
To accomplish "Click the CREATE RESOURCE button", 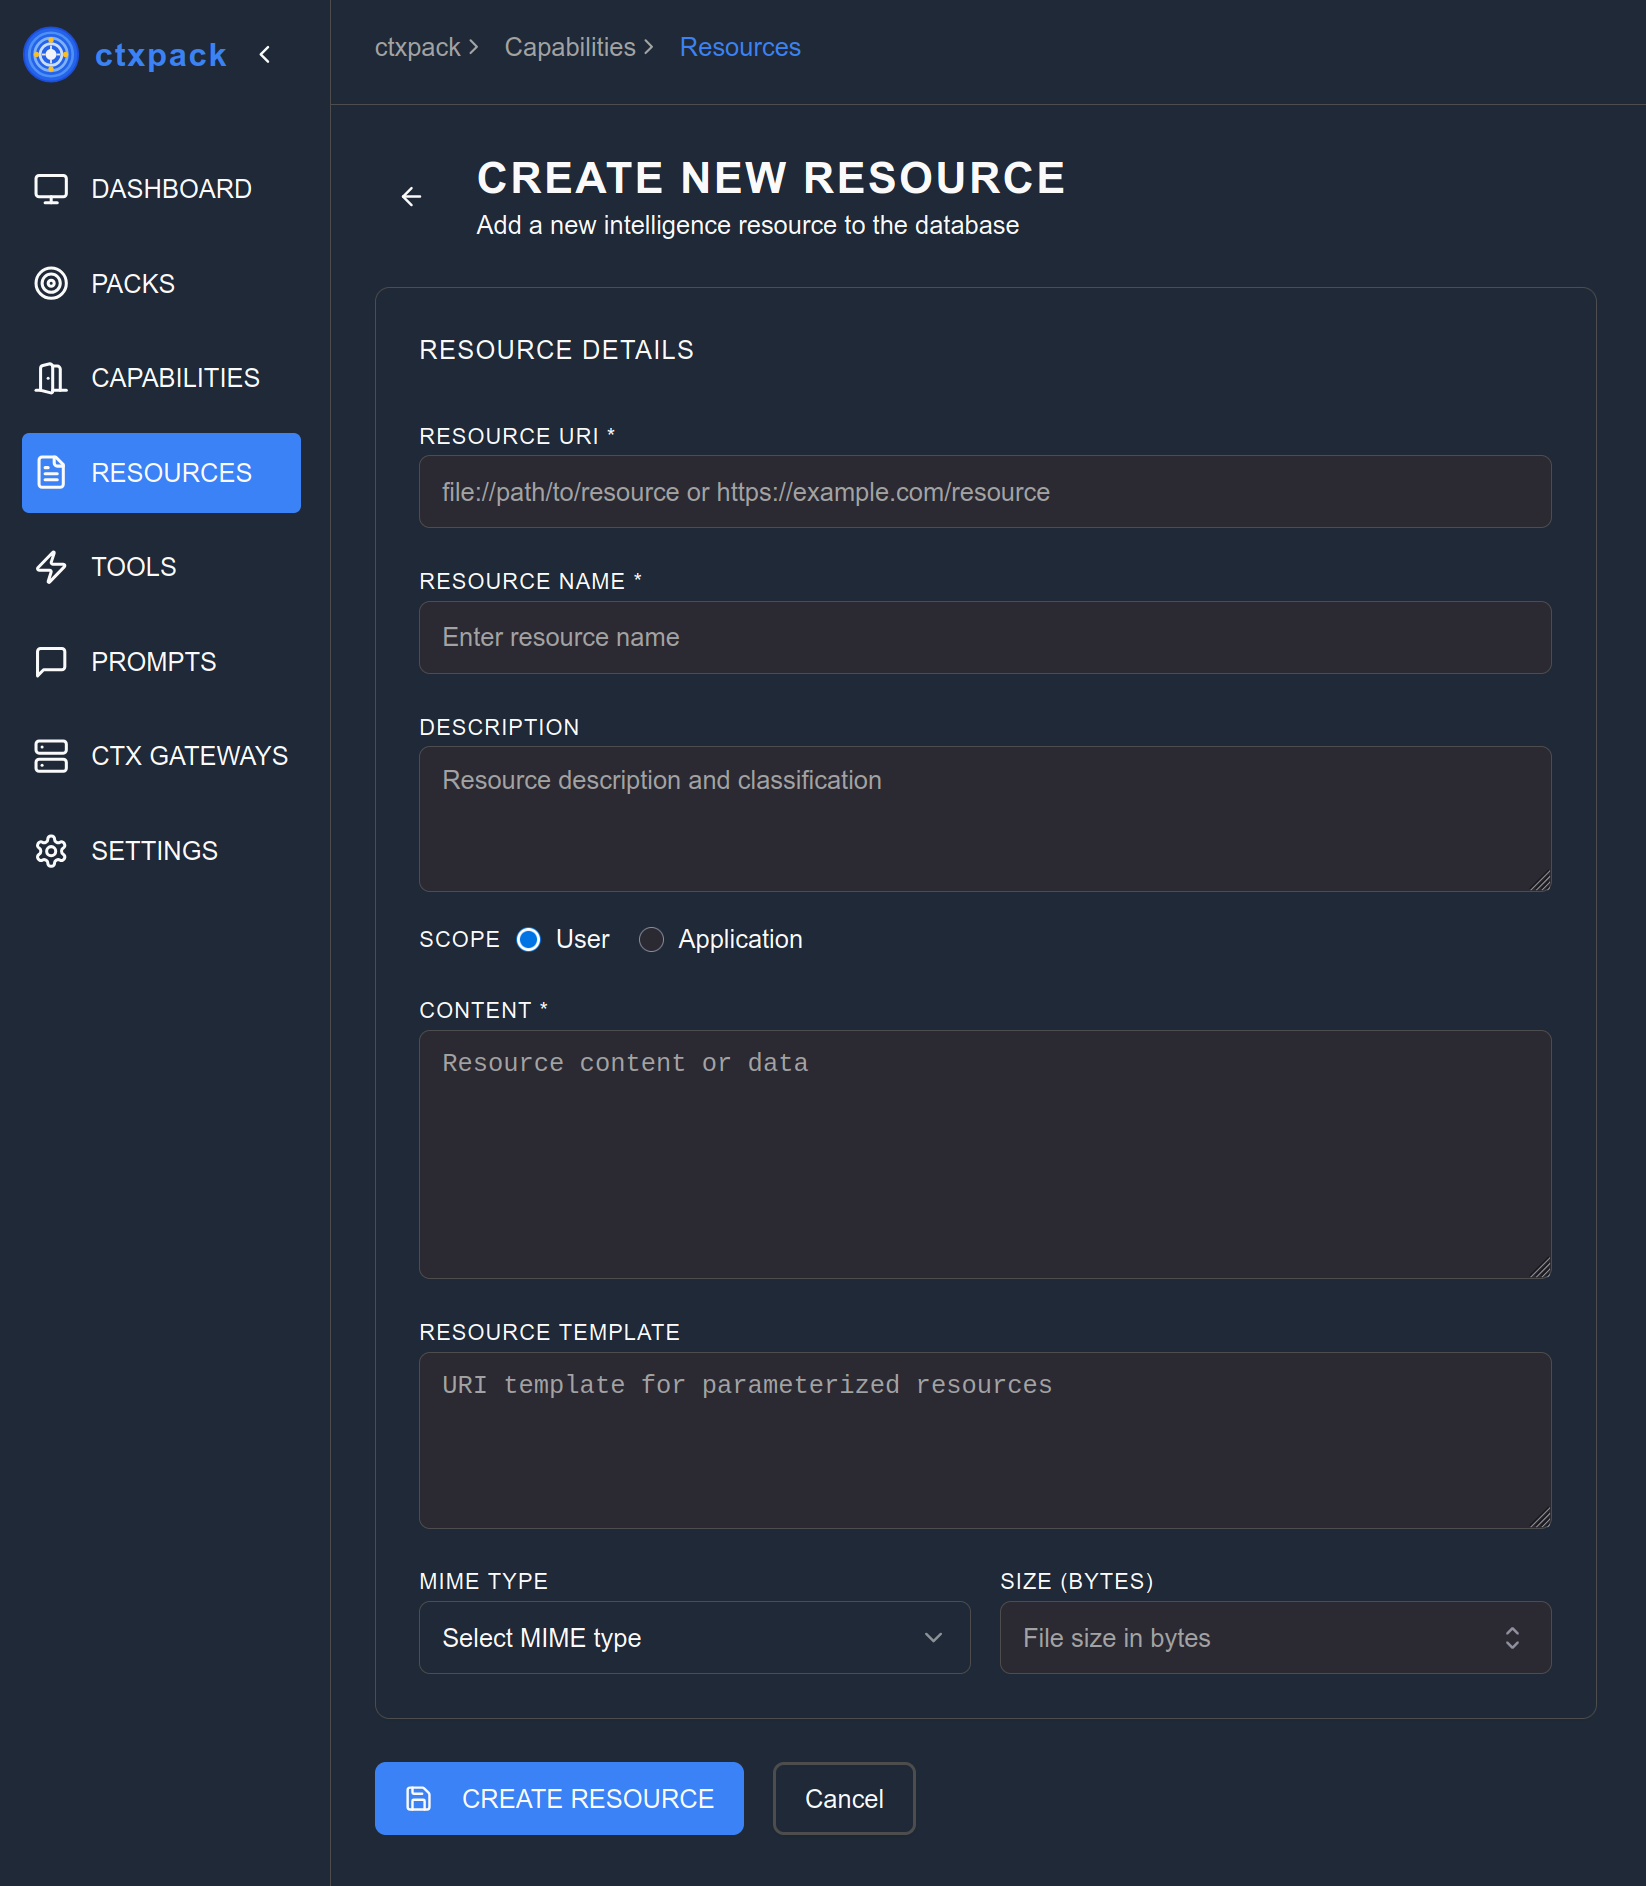I will coord(559,1799).
